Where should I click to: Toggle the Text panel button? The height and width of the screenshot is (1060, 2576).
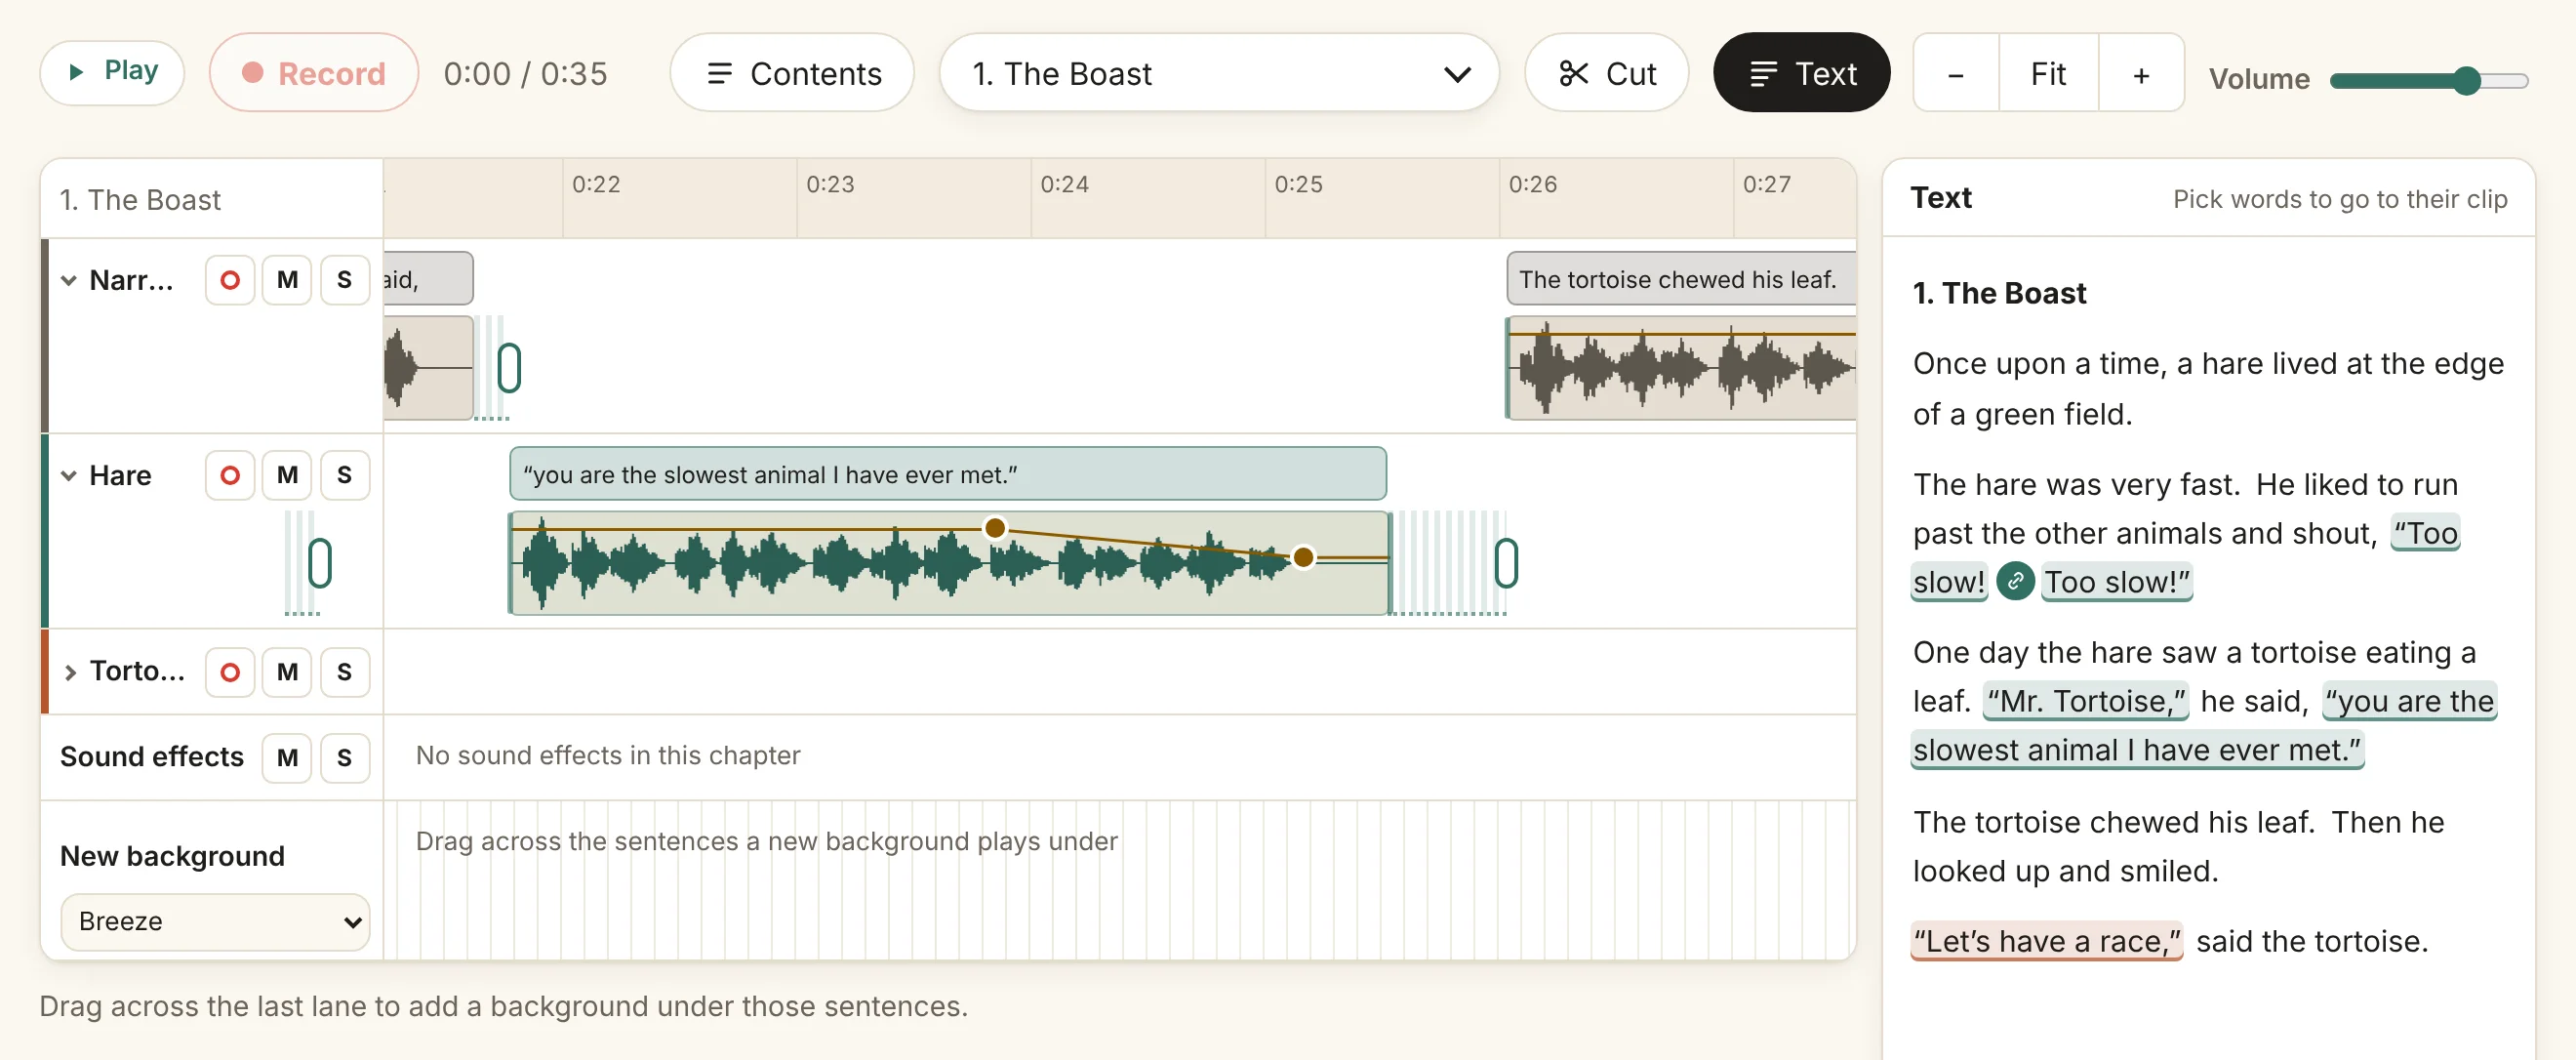[x=1801, y=72]
